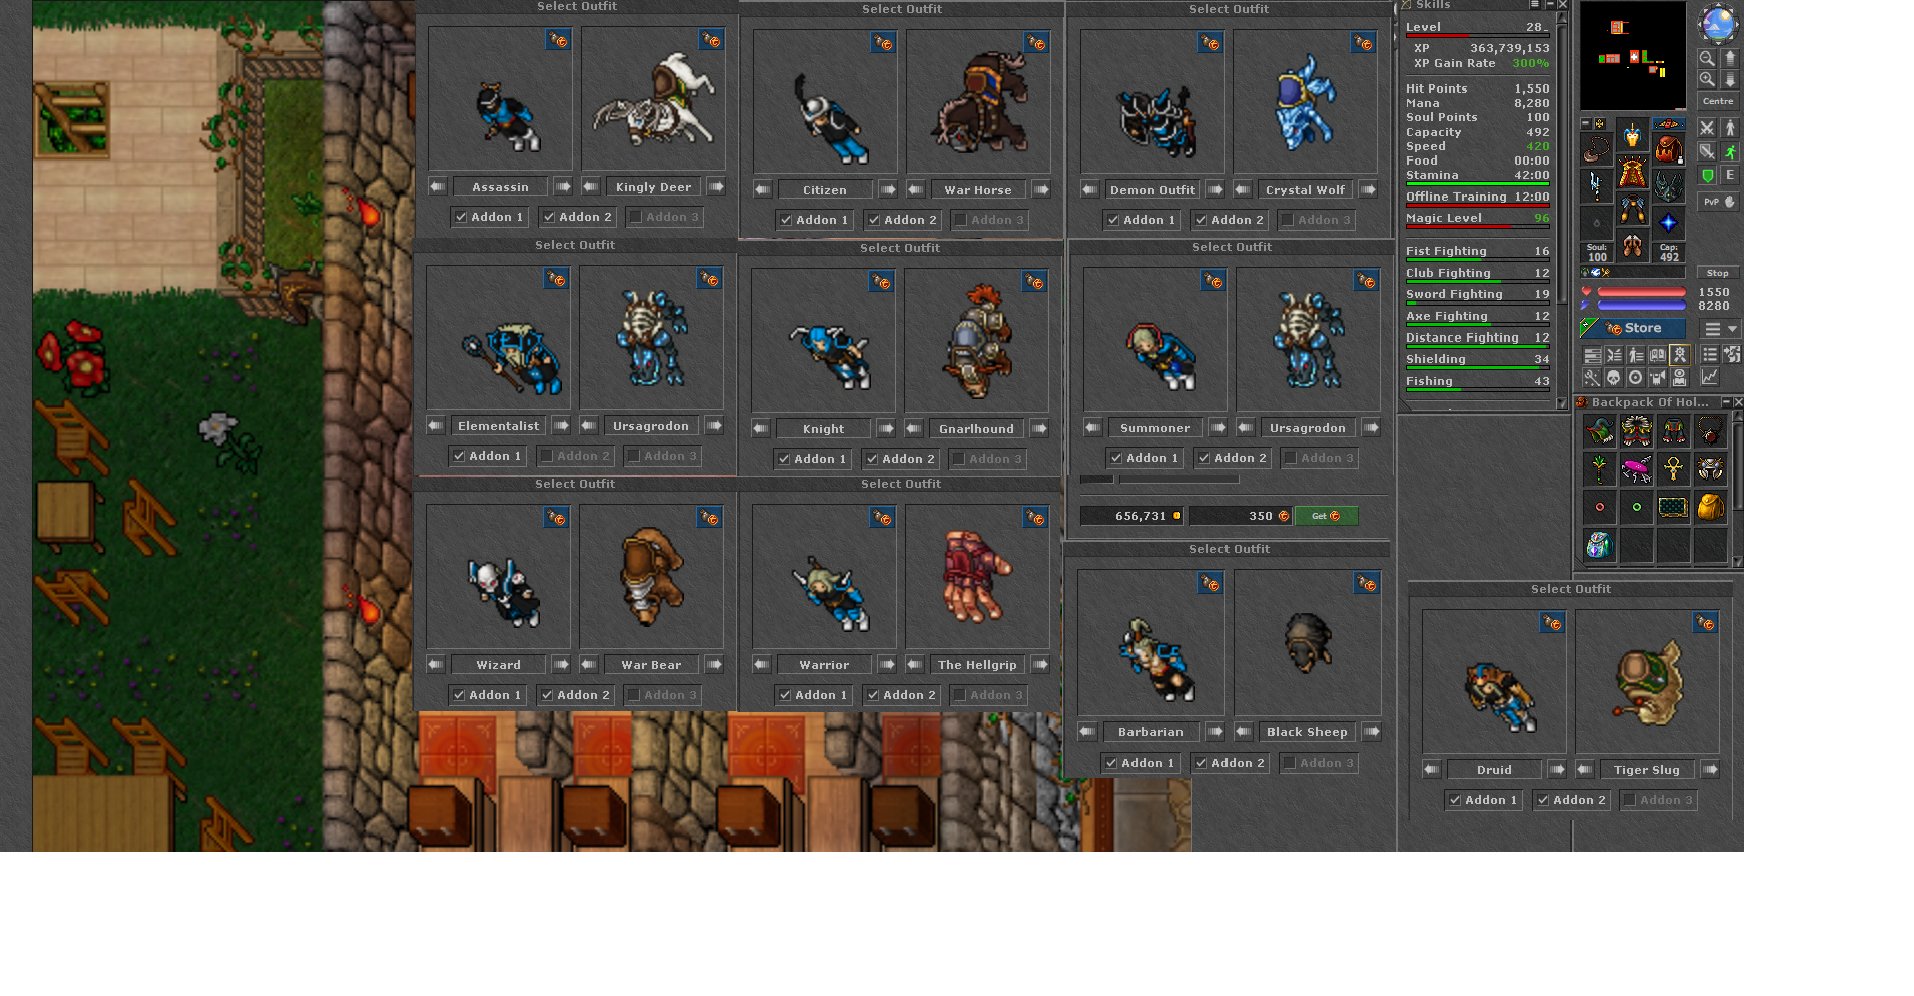Minimize the Backpack Of Holding container
This screenshot has height=996, width=1914.
[1726, 402]
